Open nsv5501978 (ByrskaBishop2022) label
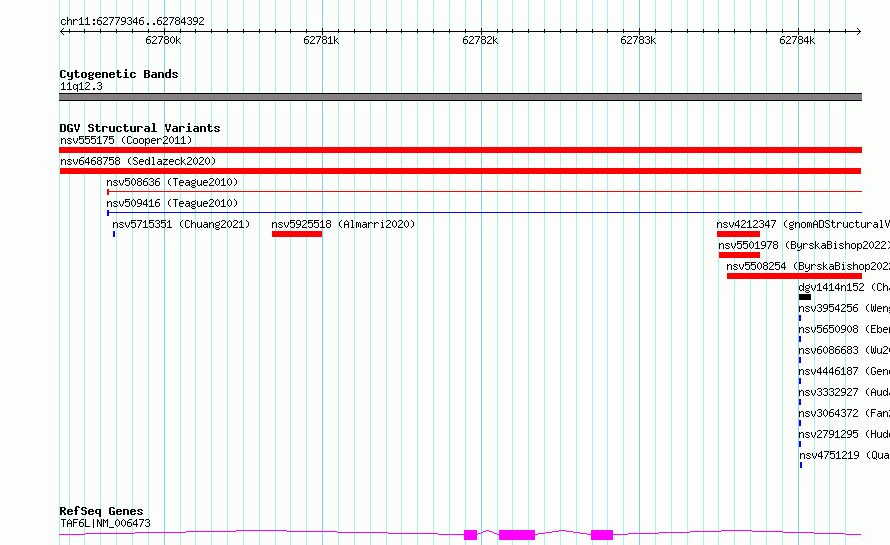This screenshot has width=890, height=545. (x=804, y=245)
